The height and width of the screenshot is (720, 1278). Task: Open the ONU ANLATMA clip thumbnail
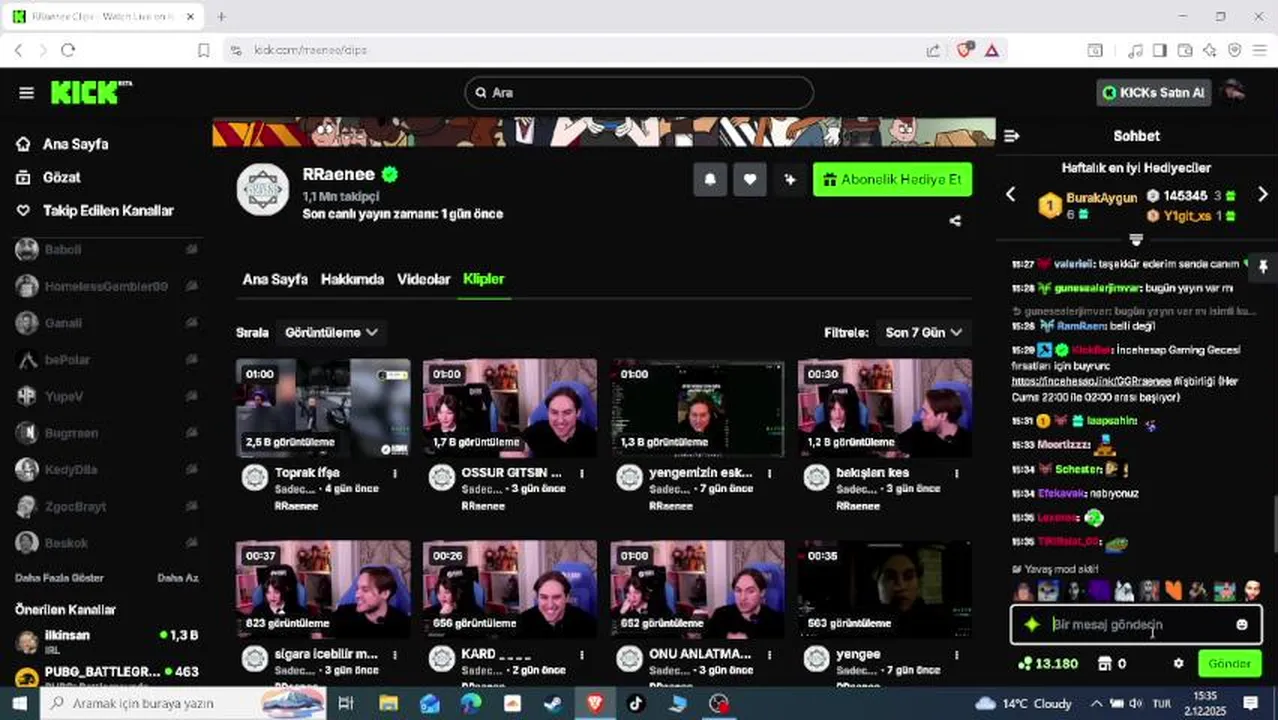pos(698,590)
